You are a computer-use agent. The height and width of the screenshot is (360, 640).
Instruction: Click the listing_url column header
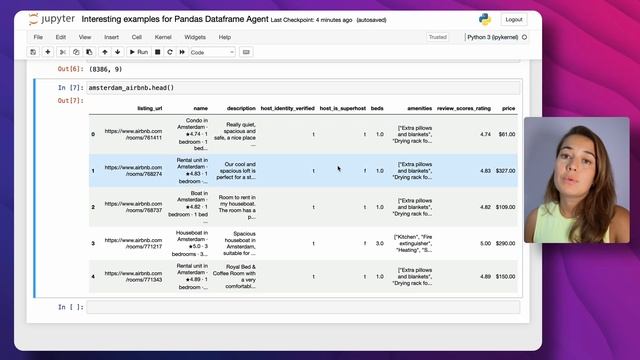149,108
